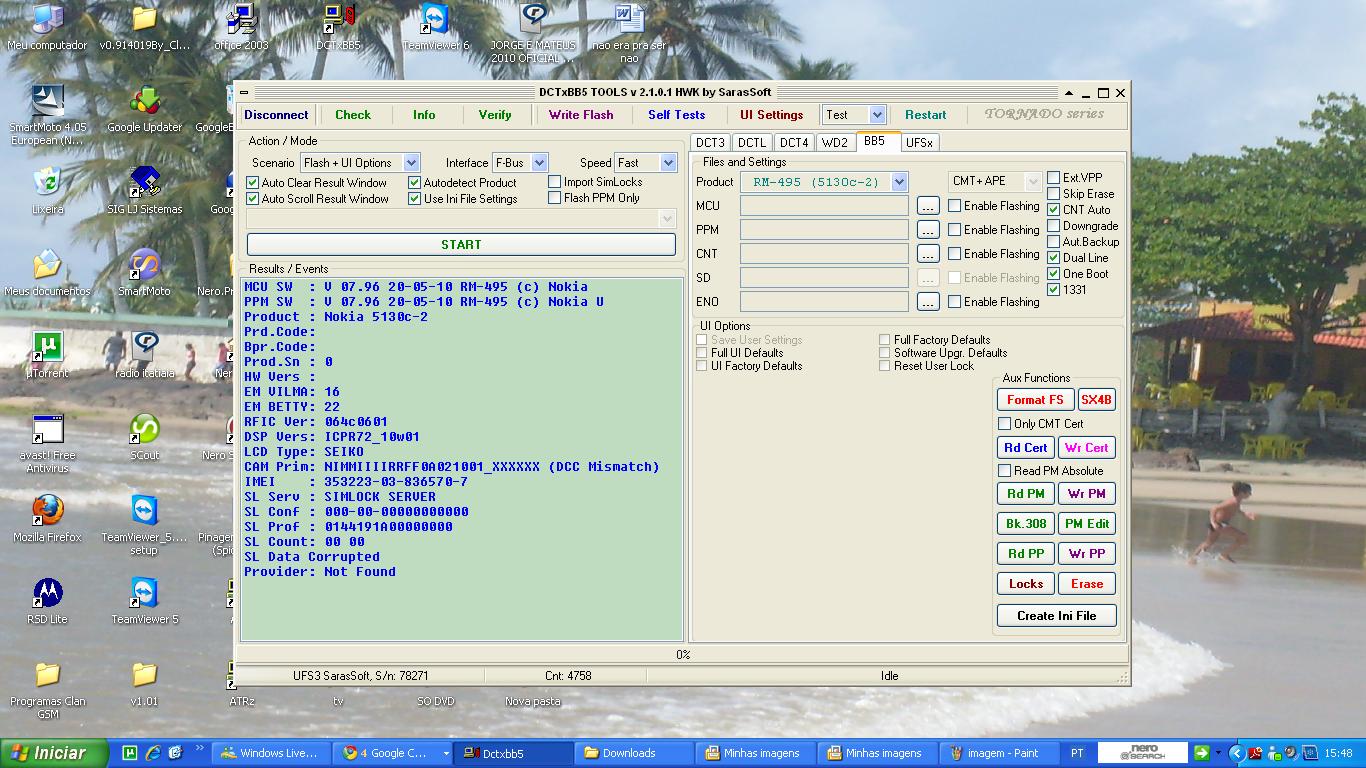This screenshot has width=1366, height=768.
Task: Open TeamViewer_5 setup icon
Action: (144, 525)
